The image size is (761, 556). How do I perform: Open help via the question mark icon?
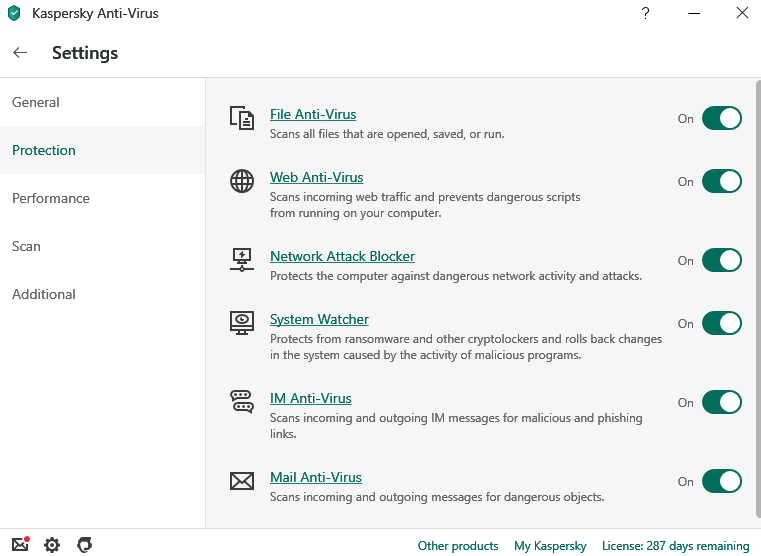tap(645, 13)
